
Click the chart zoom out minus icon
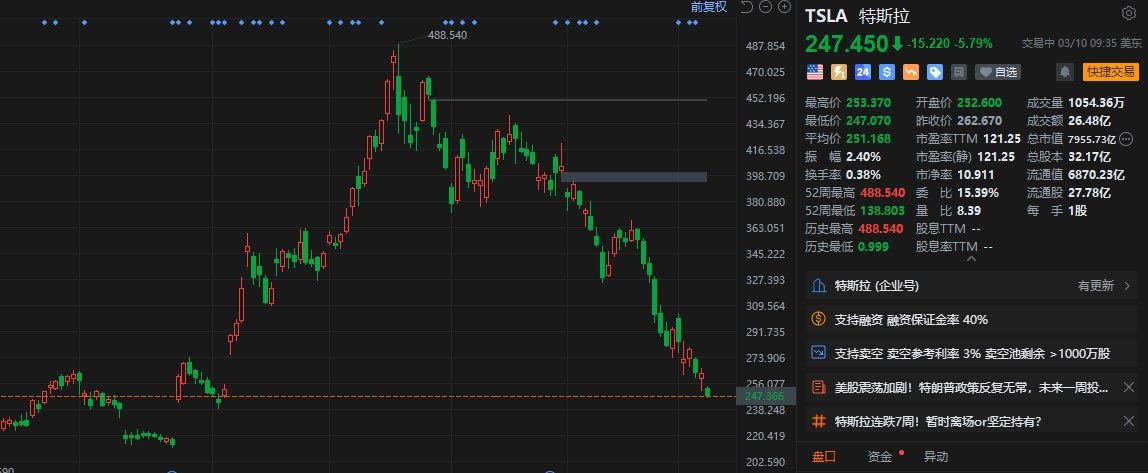tap(766, 7)
